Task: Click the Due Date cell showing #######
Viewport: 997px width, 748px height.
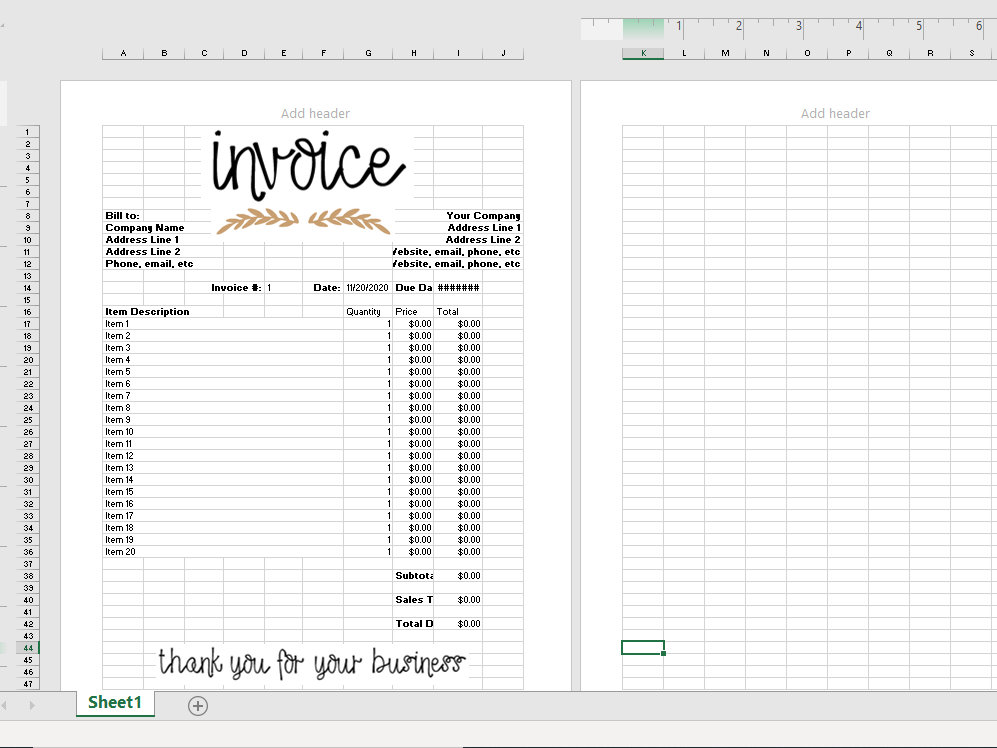Action: [x=457, y=287]
